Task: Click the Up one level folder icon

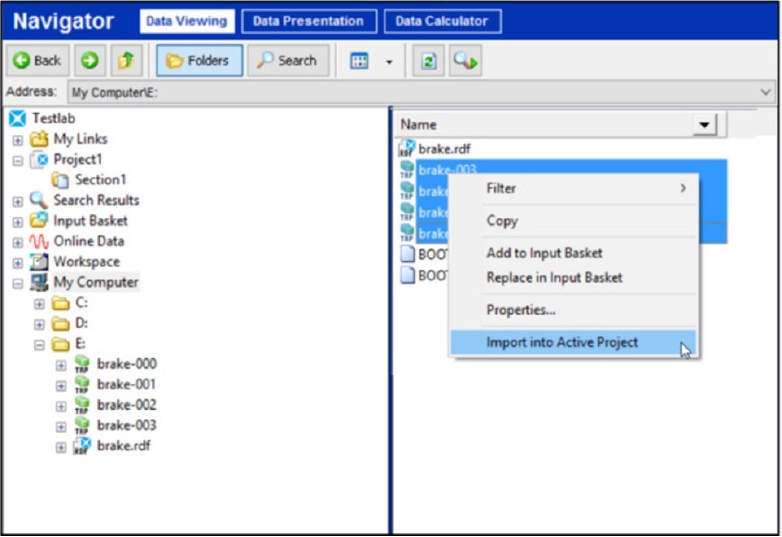Action: 125,60
